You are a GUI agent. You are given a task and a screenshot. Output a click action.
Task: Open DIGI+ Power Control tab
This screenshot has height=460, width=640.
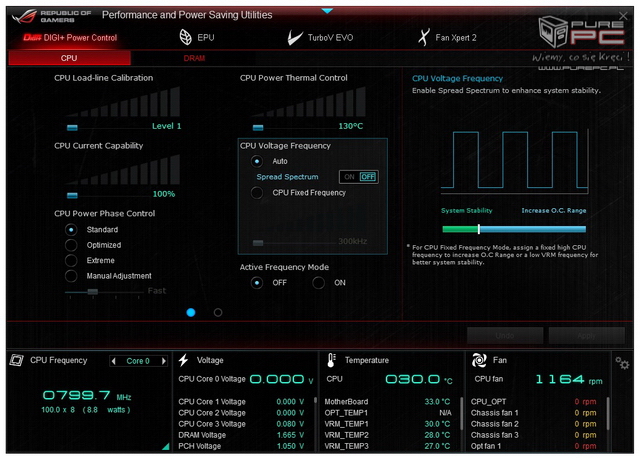(70, 38)
